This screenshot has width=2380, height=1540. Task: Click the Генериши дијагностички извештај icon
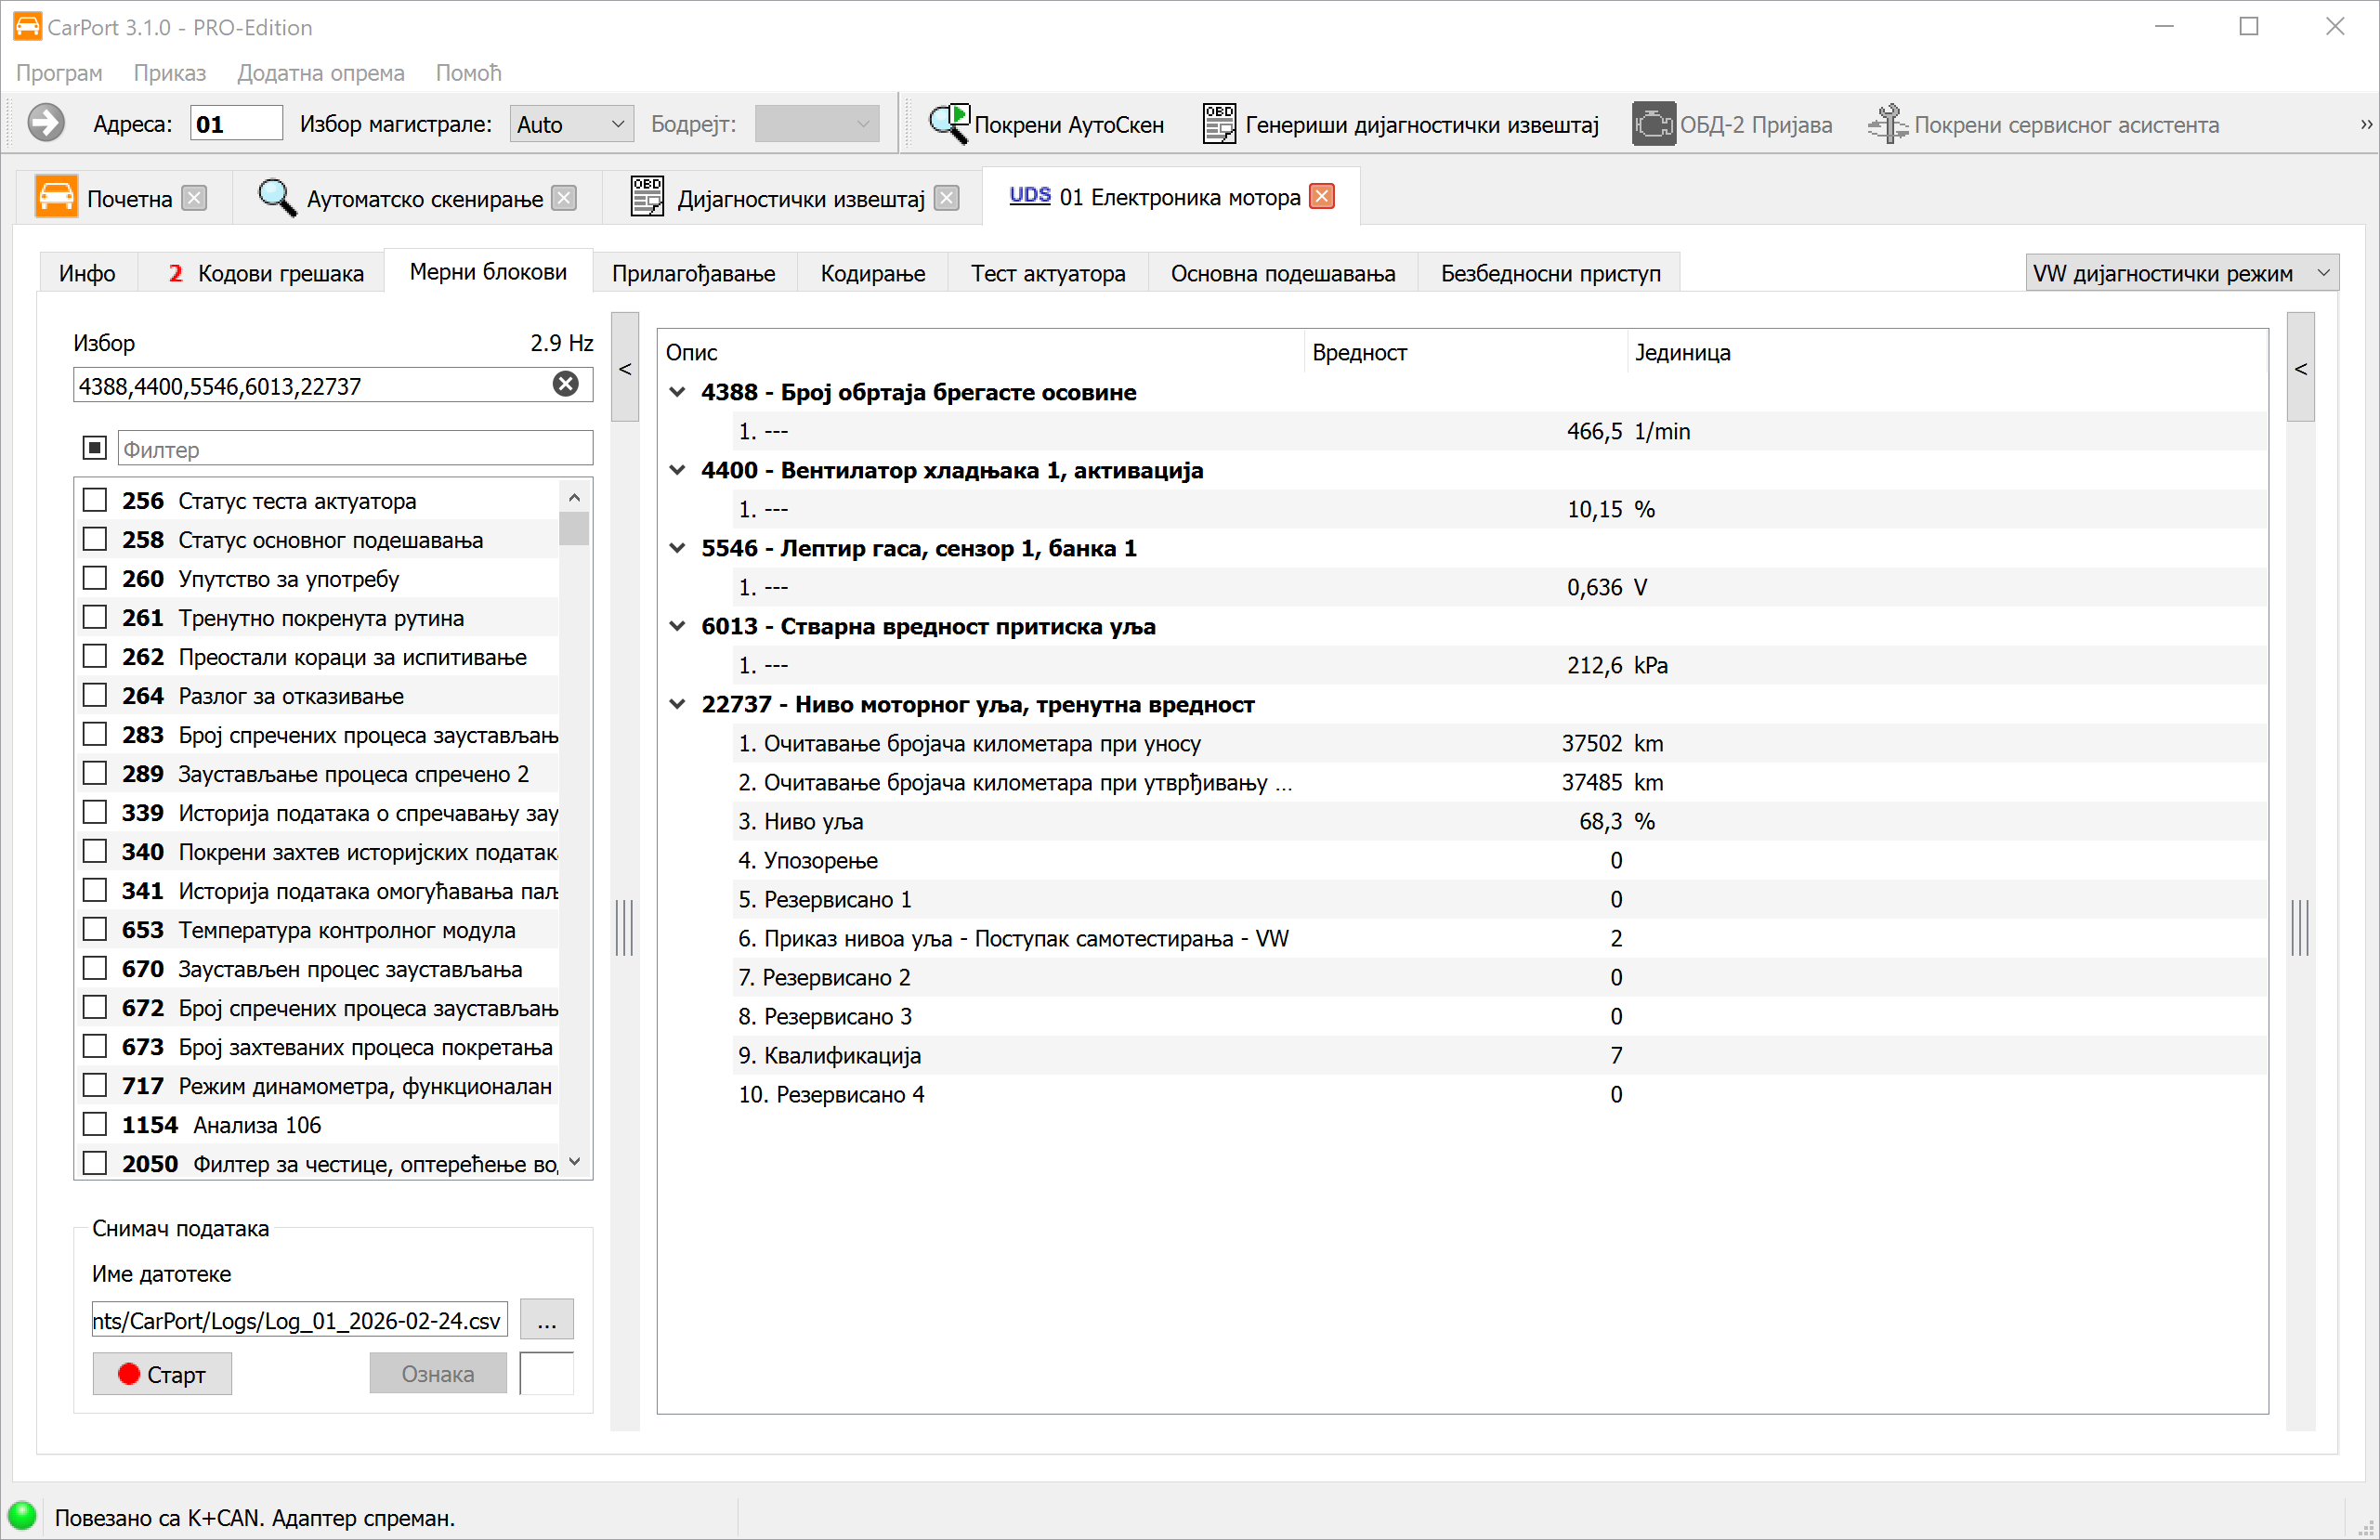pyautogui.click(x=1218, y=124)
